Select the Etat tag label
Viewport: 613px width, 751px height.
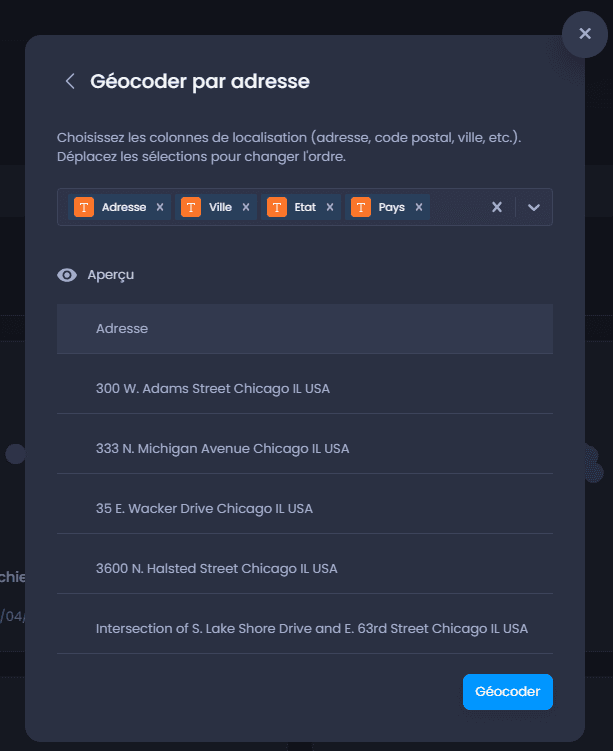point(305,207)
